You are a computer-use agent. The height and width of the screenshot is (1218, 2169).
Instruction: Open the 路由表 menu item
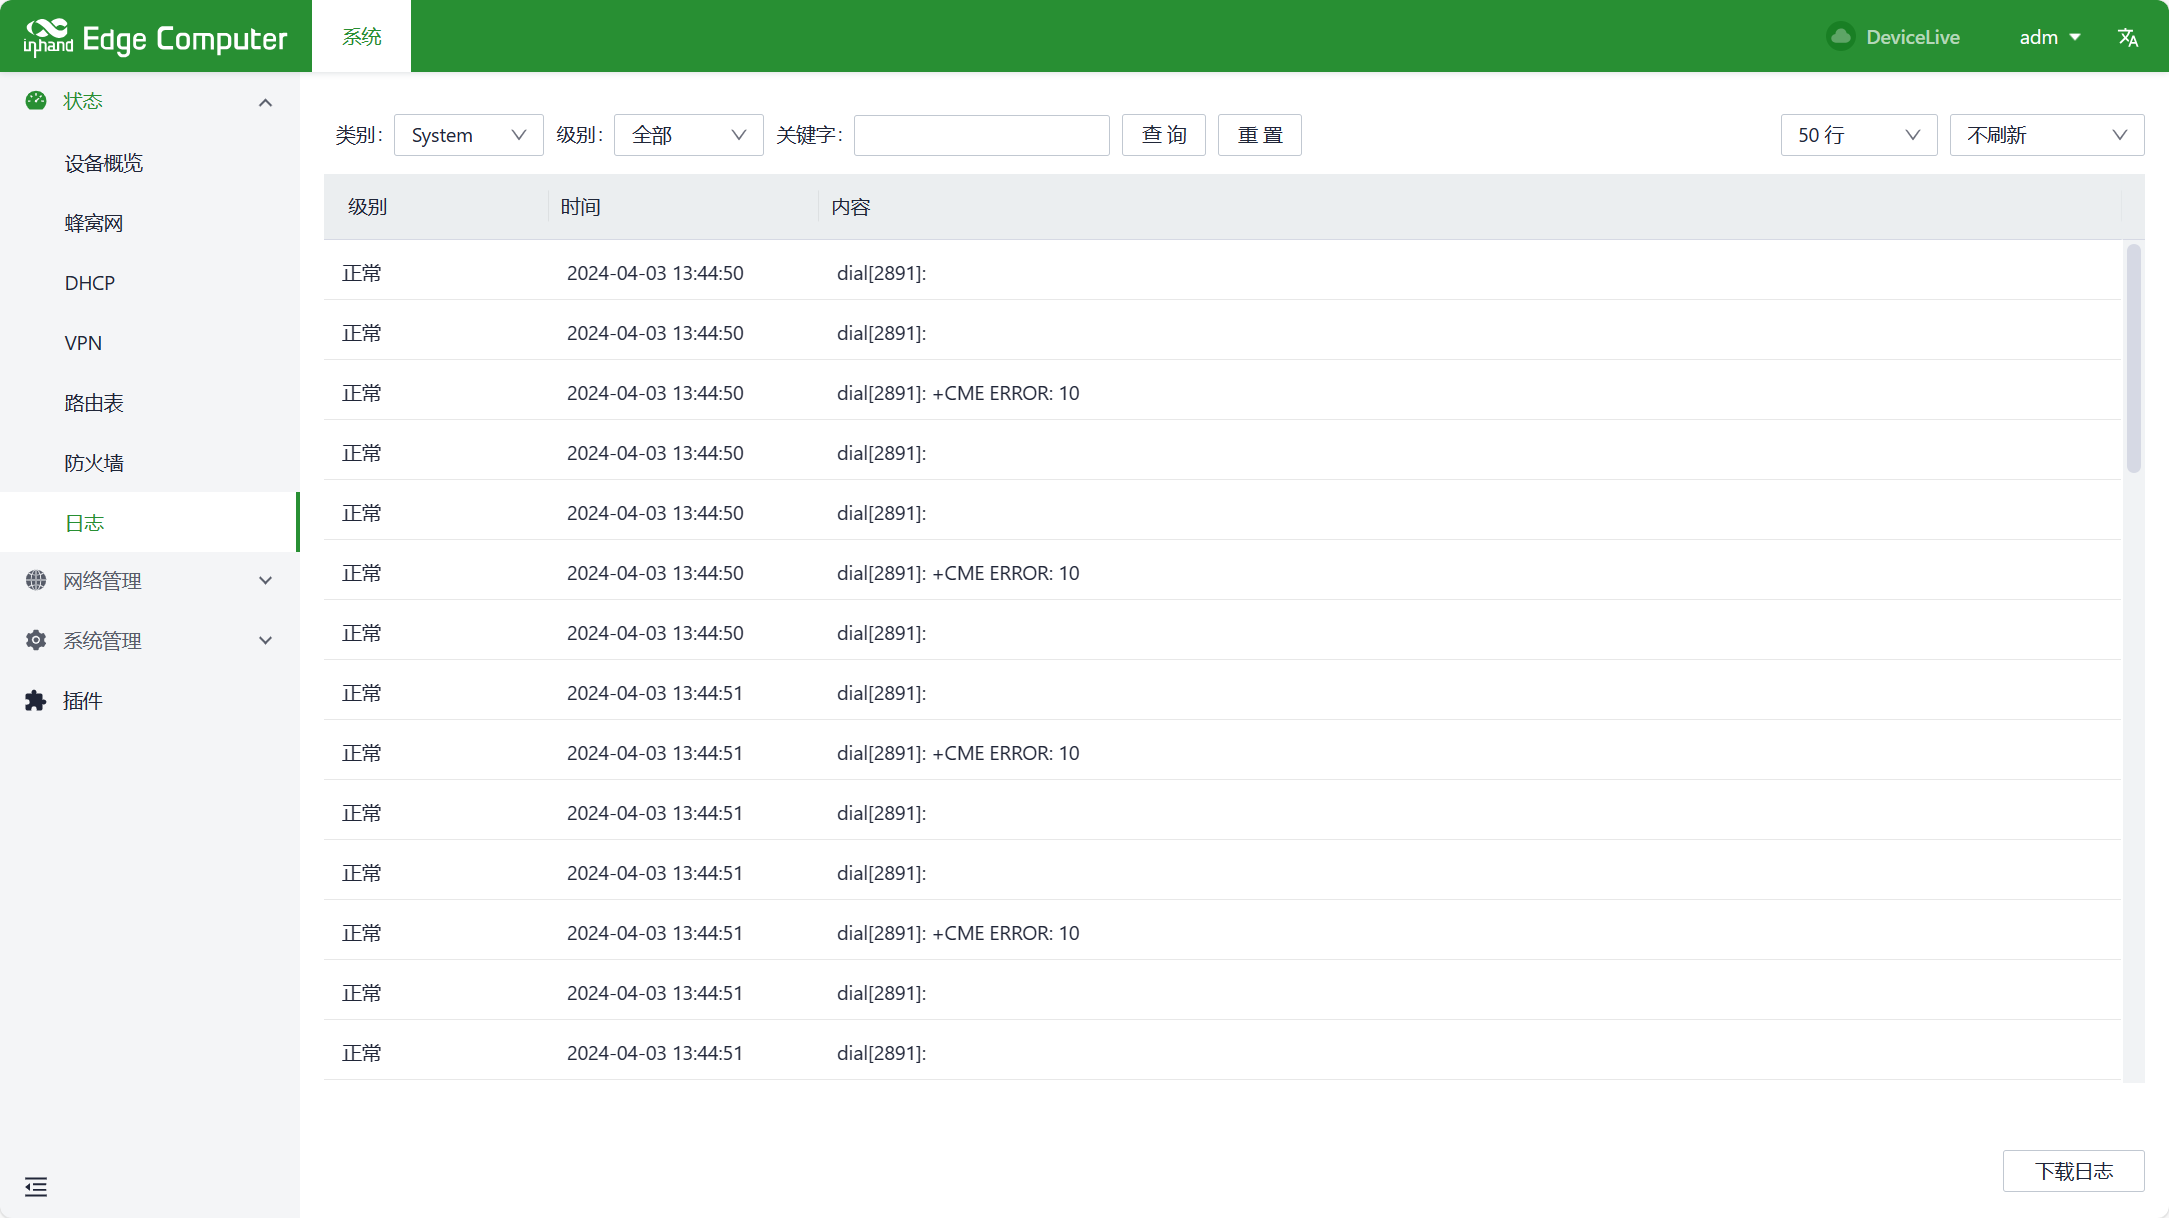(x=150, y=403)
